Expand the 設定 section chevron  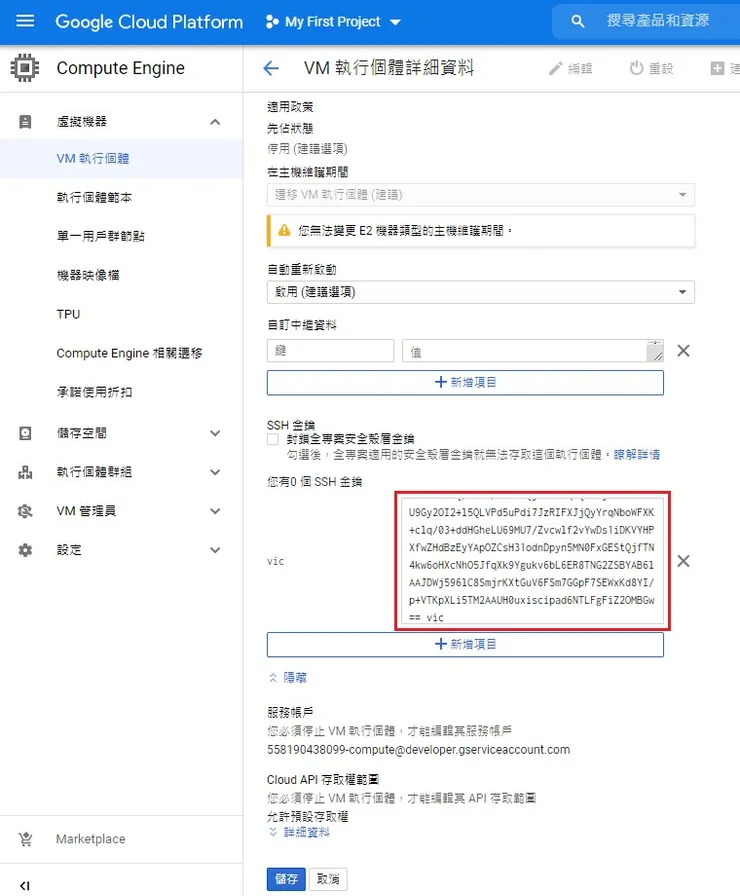[215, 550]
